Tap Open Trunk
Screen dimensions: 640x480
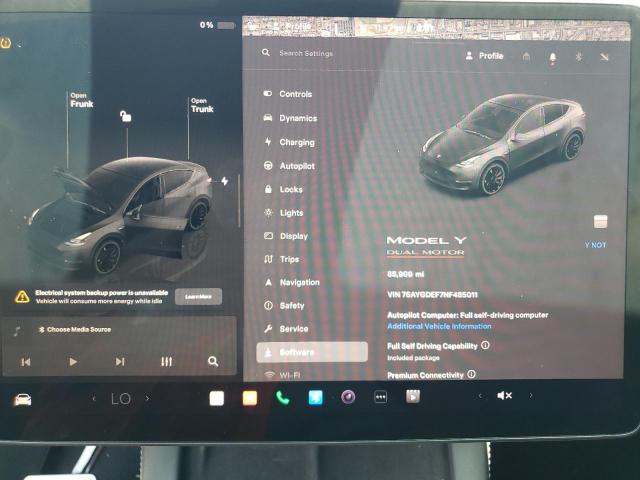pyautogui.click(x=202, y=105)
